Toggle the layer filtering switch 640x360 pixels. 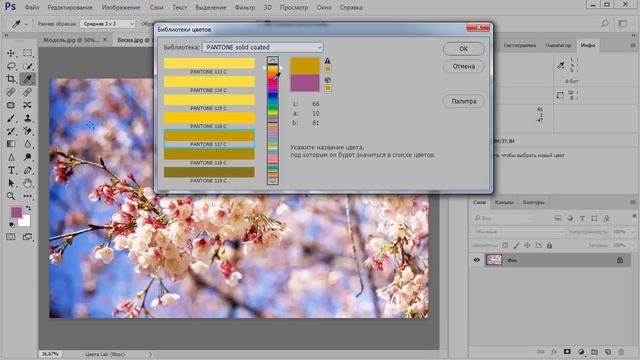click(634, 216)
